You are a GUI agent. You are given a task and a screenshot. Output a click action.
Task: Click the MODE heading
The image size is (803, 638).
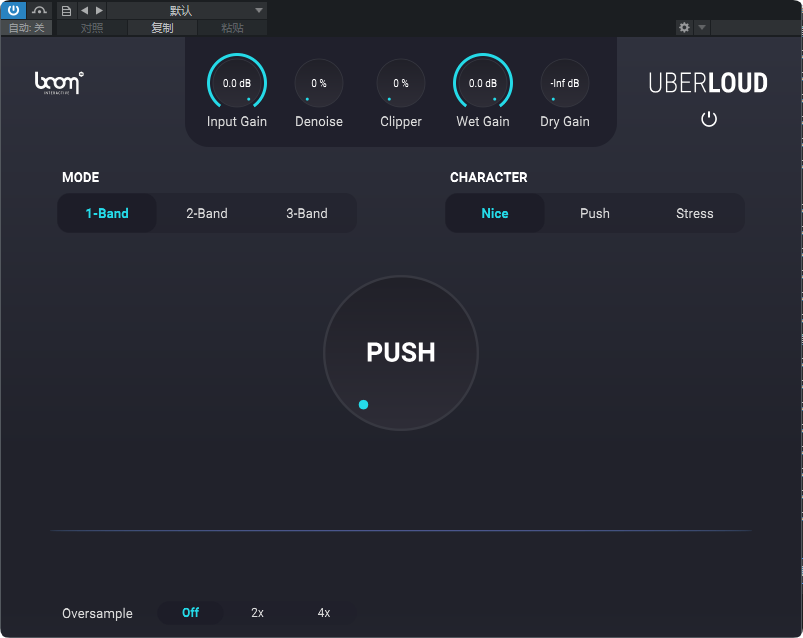tap(80, 177)
